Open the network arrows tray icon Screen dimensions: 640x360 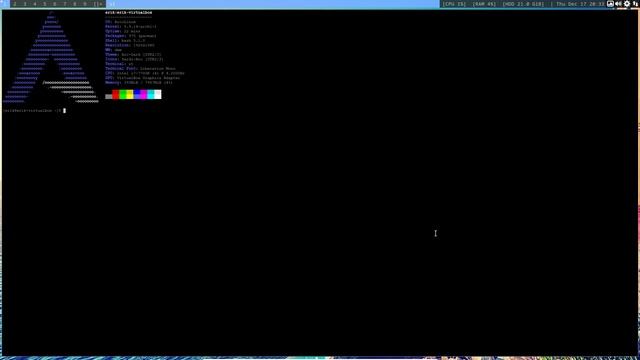636,4
